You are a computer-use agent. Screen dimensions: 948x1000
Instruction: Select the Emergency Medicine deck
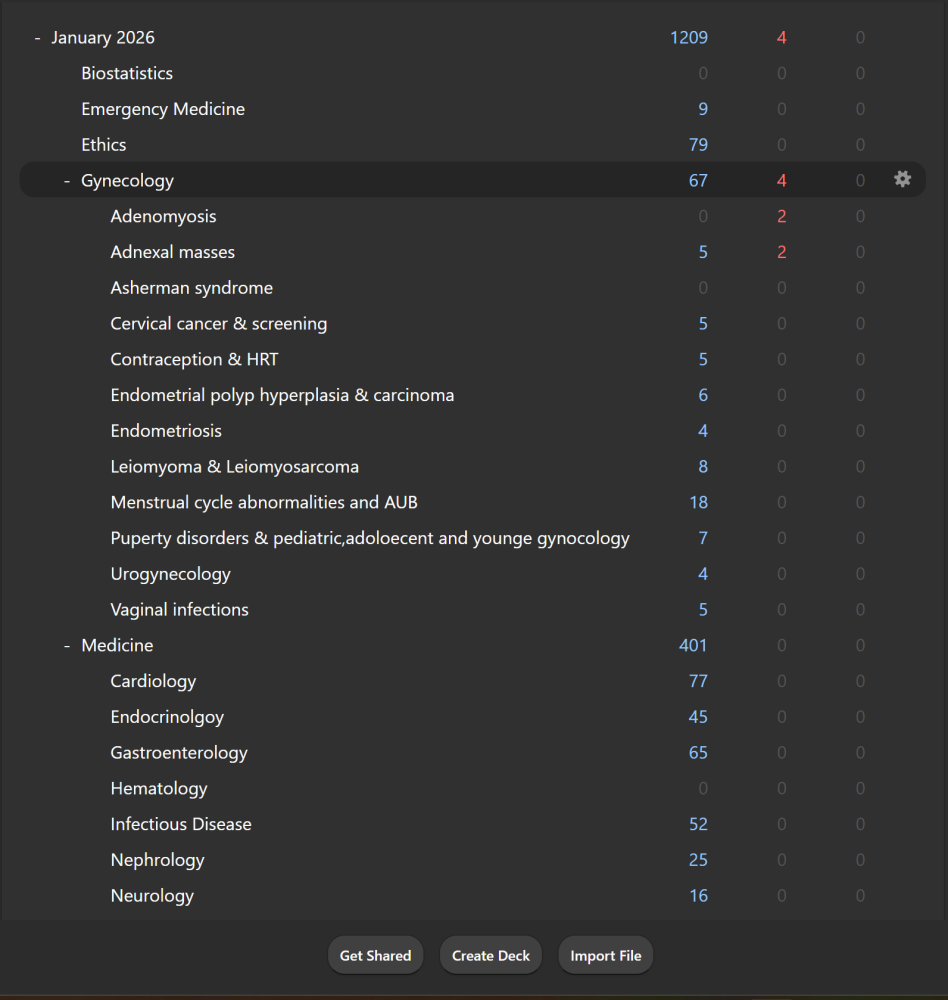(x=163, y=110)
